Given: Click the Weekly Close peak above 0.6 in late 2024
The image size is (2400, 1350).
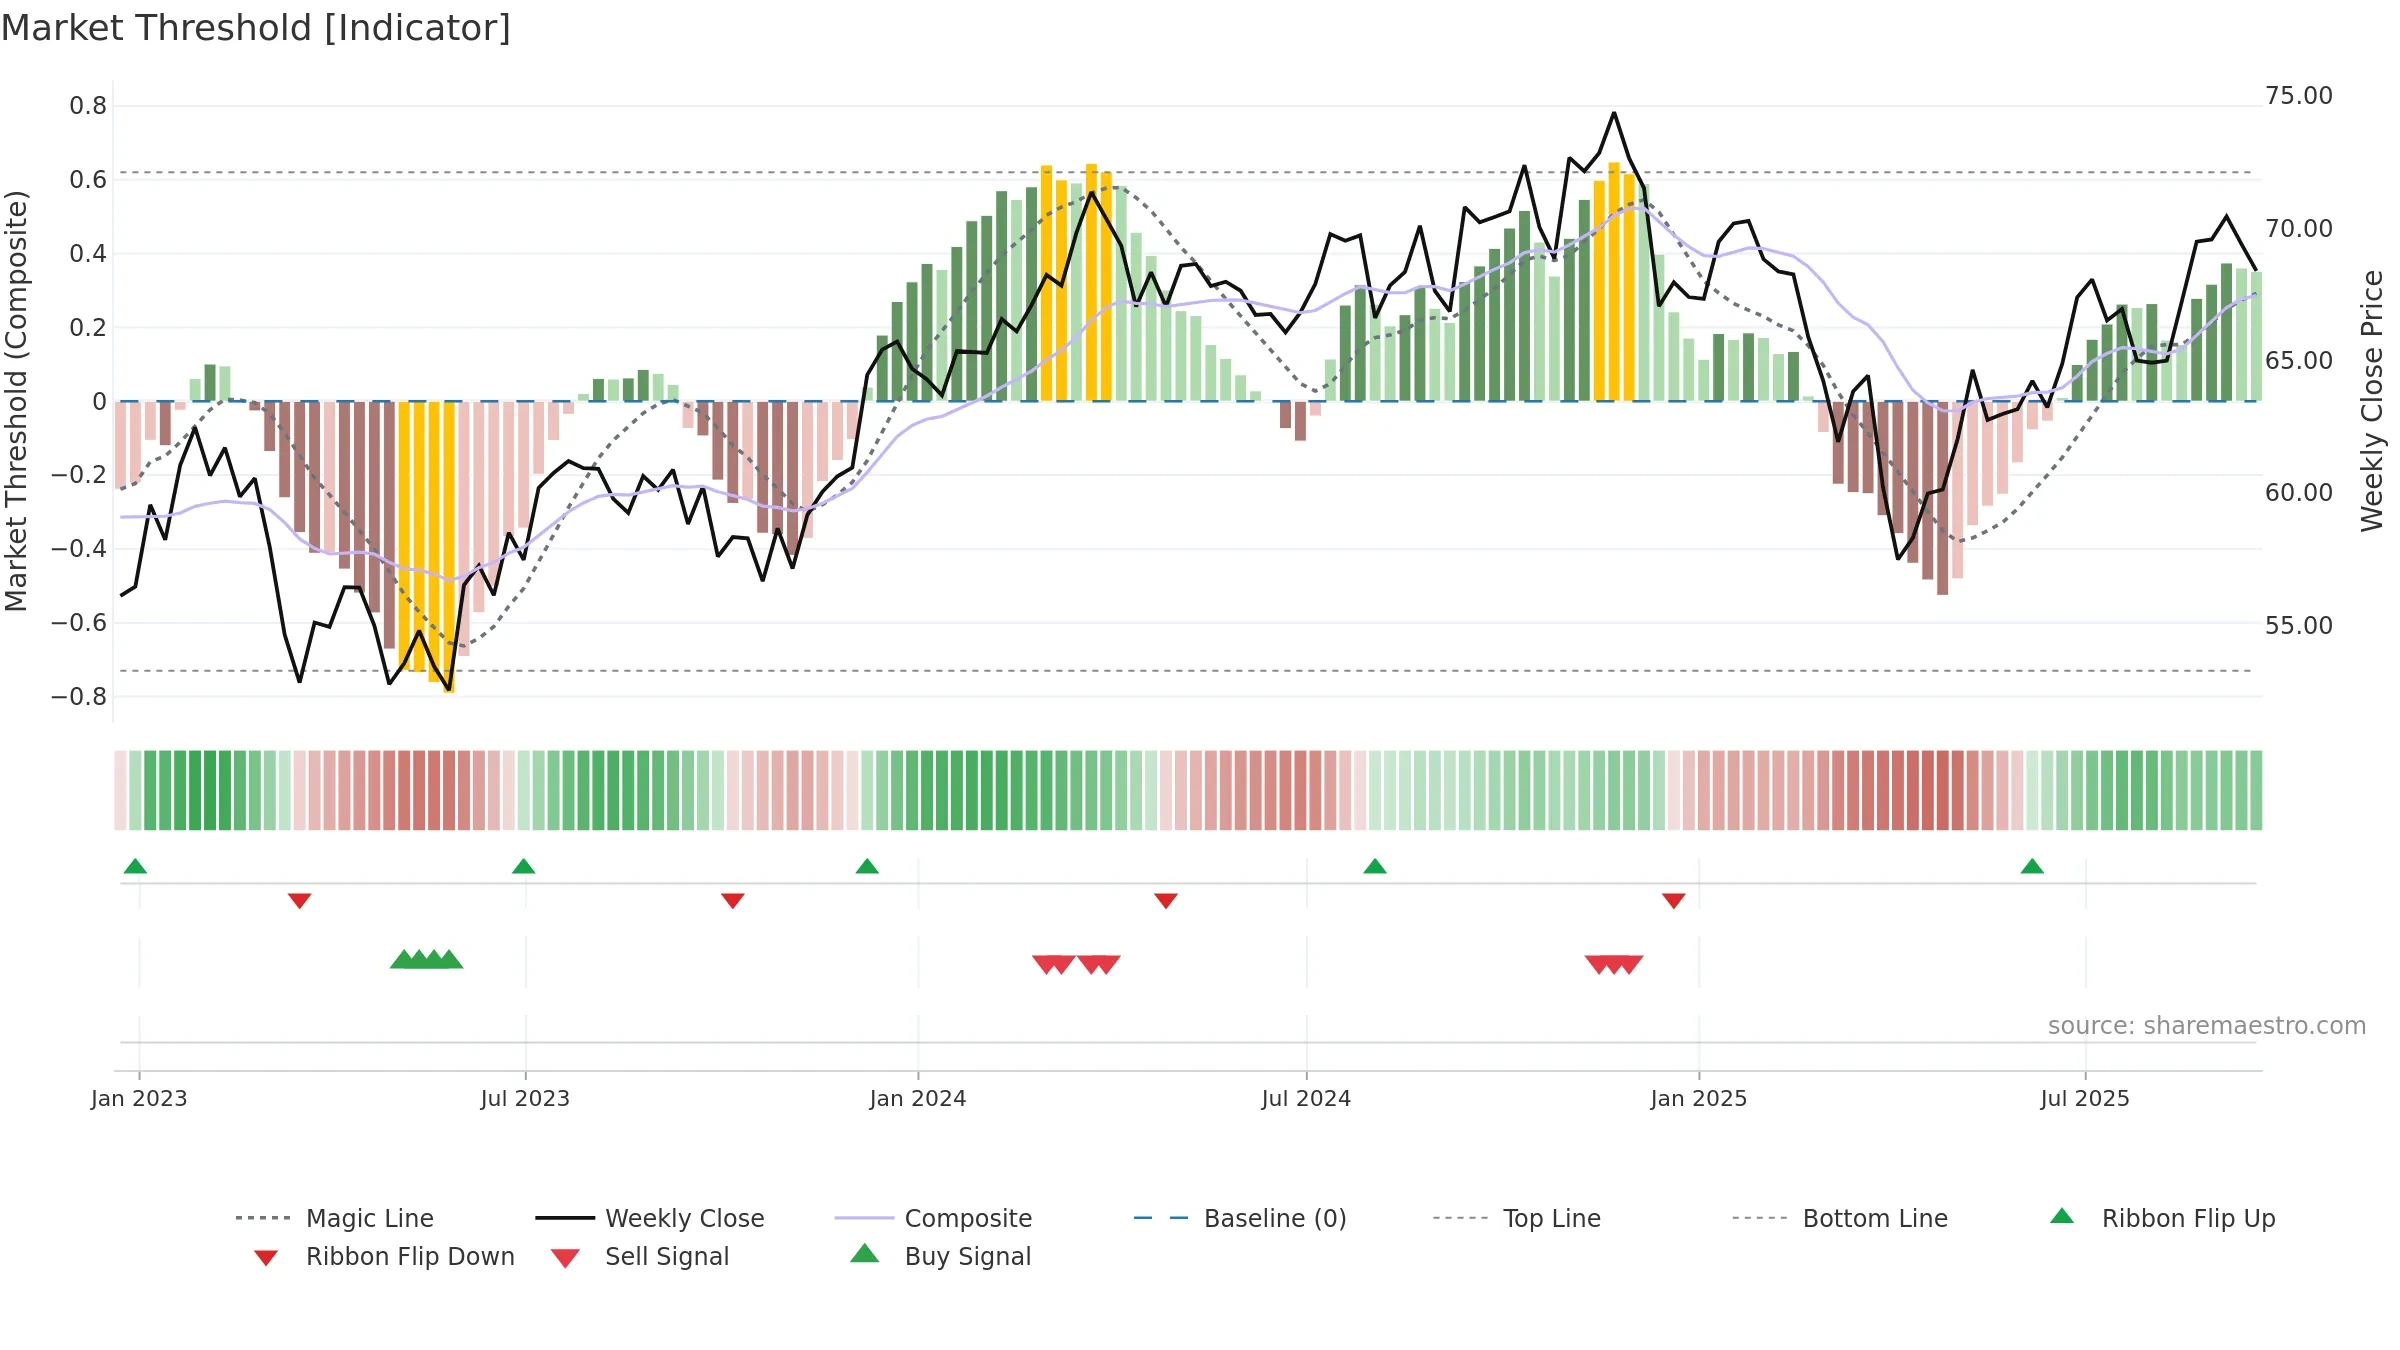Looking at the screenshot, I should pos(1614,113).
